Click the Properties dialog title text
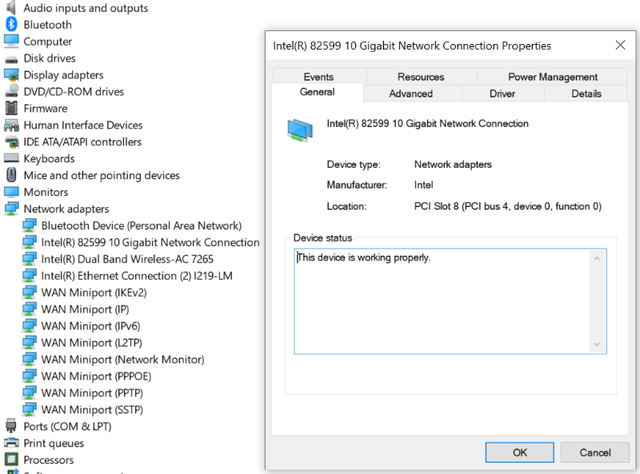640x474 pixels. [412, 45]
